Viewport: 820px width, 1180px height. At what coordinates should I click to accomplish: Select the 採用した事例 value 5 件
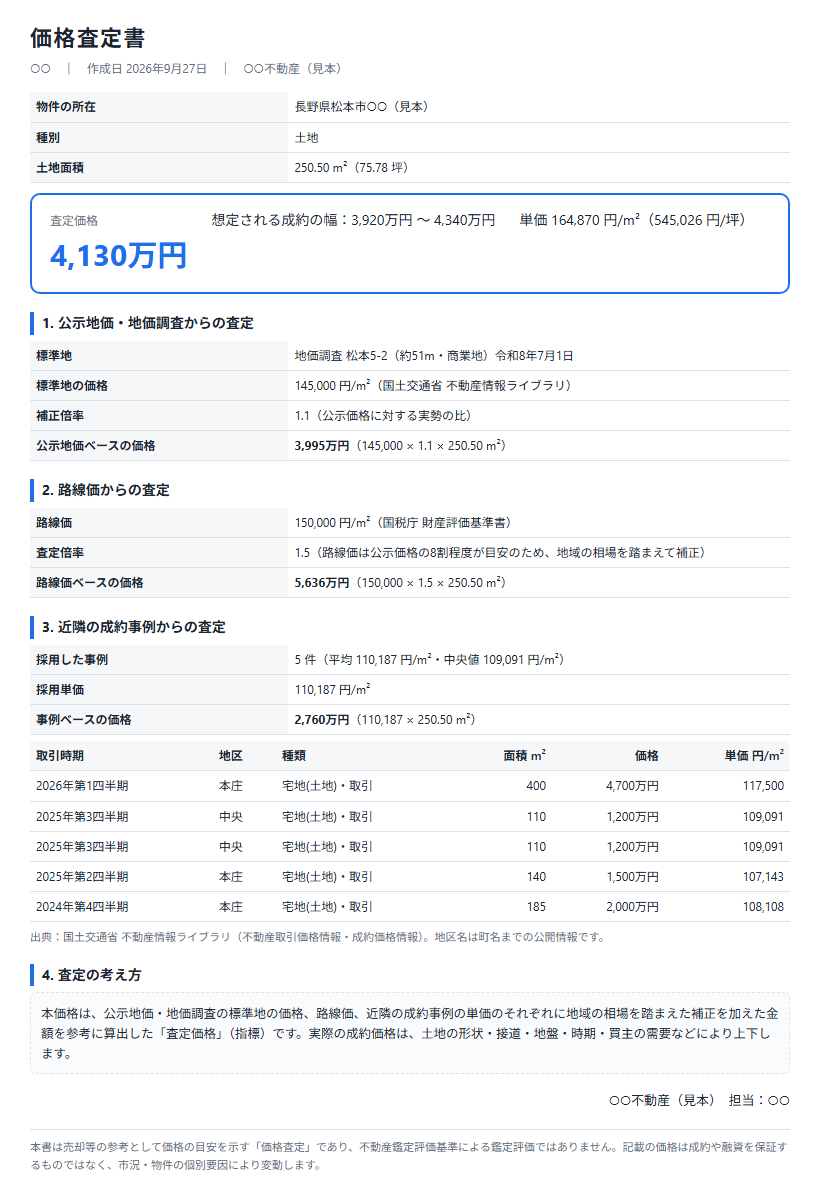coord(305,659)
